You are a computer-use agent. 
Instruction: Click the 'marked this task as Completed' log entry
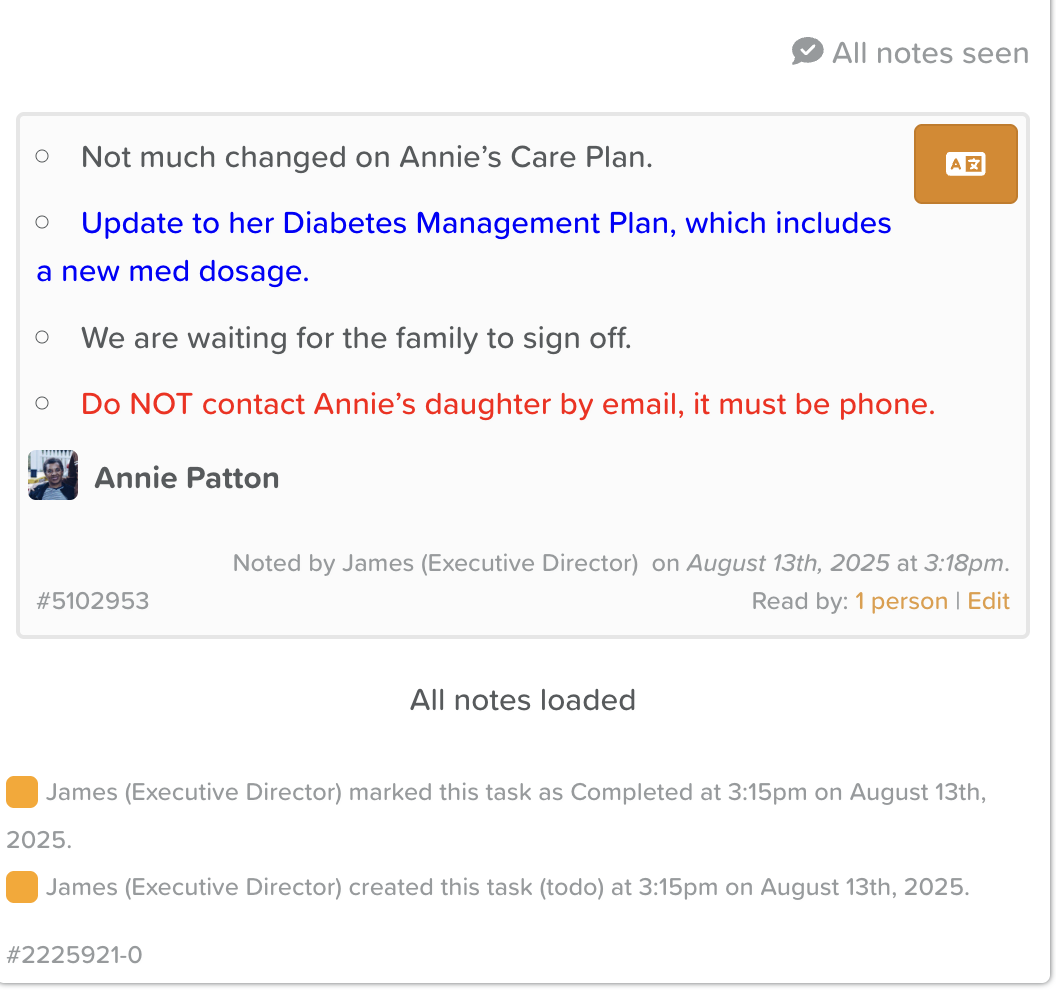[x=496, y=816]
